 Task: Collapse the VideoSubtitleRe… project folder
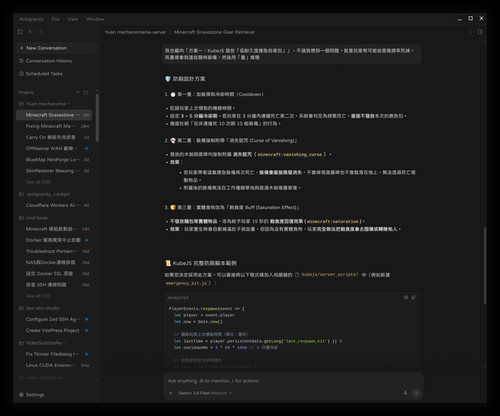click(x=42, y=343)
